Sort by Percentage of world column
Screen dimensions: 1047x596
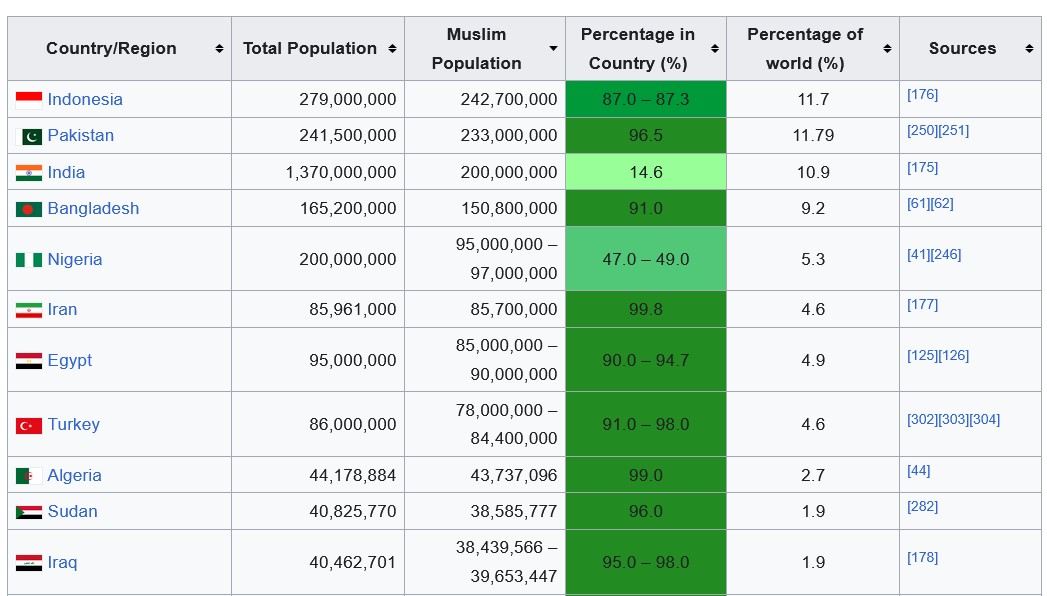pos(887,49)
